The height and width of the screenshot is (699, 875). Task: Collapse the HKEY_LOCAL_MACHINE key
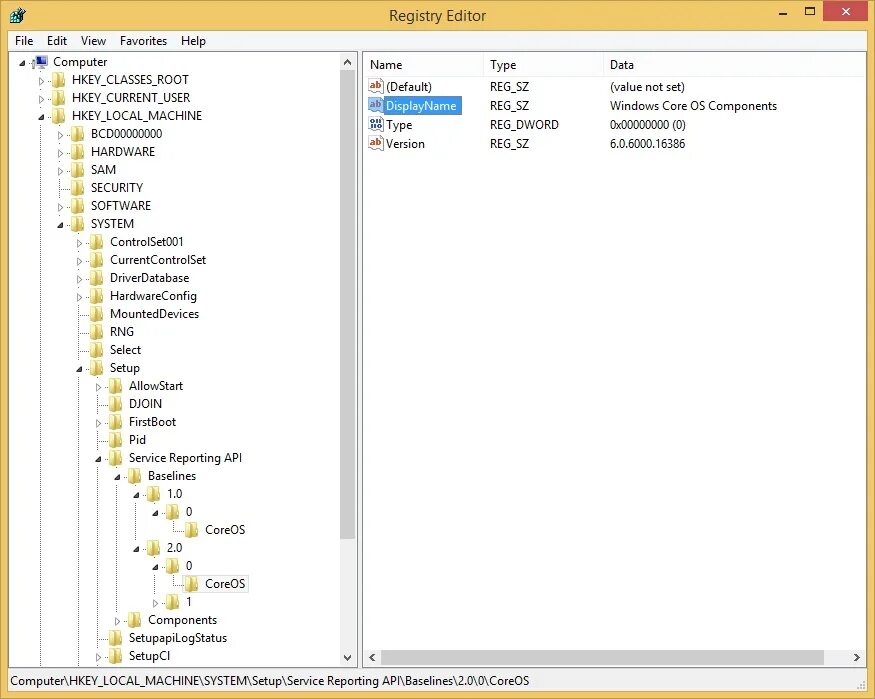41,117
